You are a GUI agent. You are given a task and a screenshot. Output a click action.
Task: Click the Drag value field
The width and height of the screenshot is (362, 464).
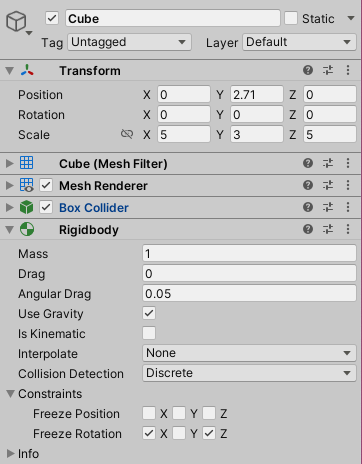click(x=249, y=273)
